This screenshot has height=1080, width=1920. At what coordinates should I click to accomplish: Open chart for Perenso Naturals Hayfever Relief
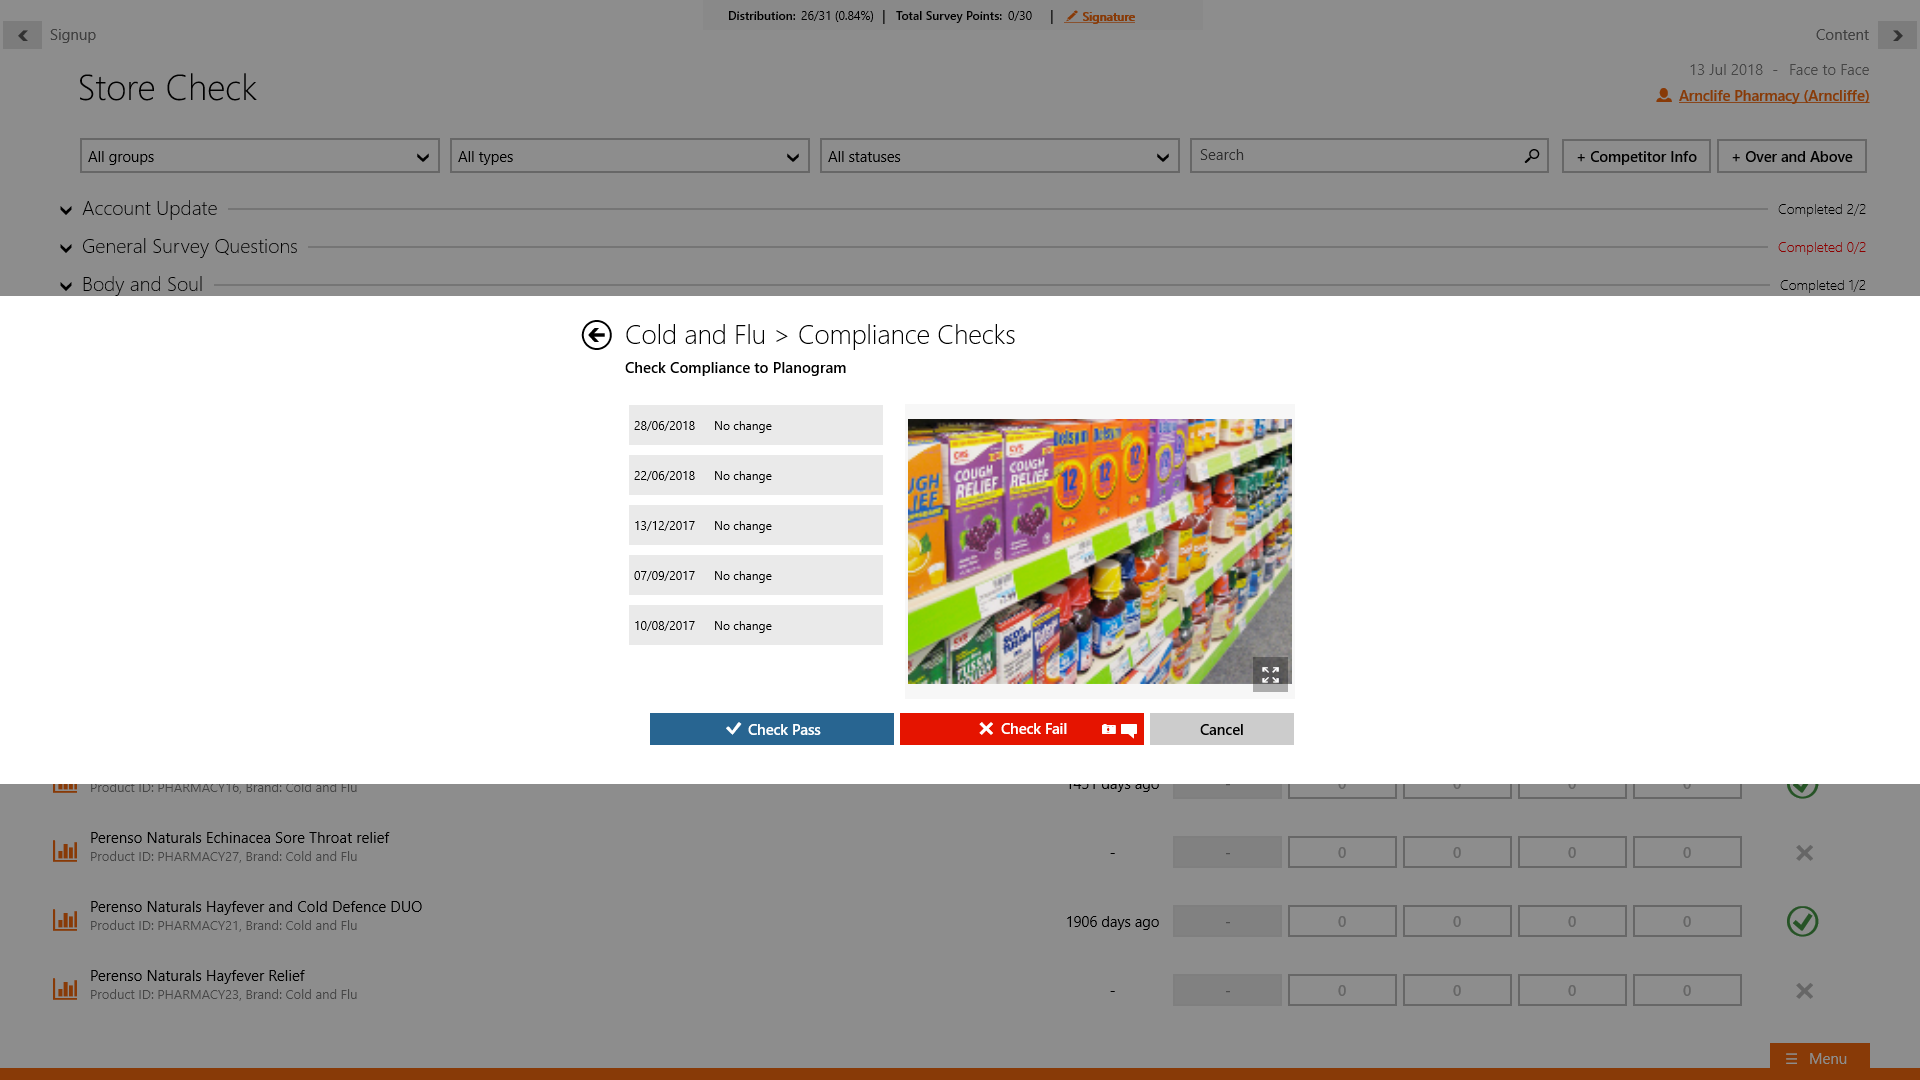65,989
